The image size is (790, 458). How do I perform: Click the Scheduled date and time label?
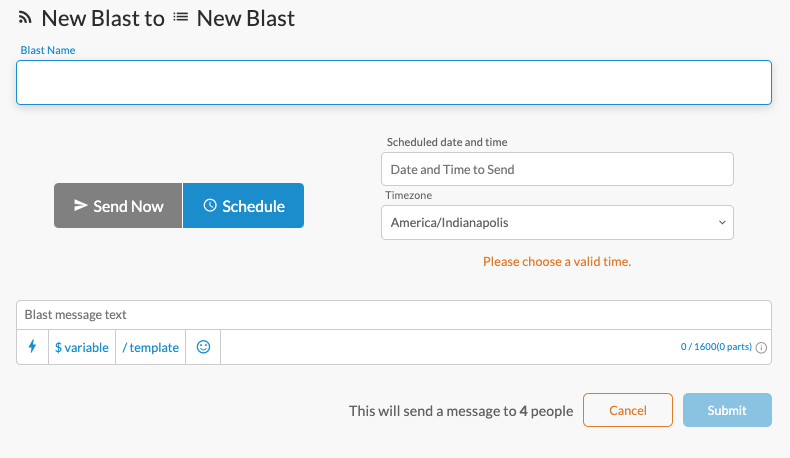(x=447, y=142)
